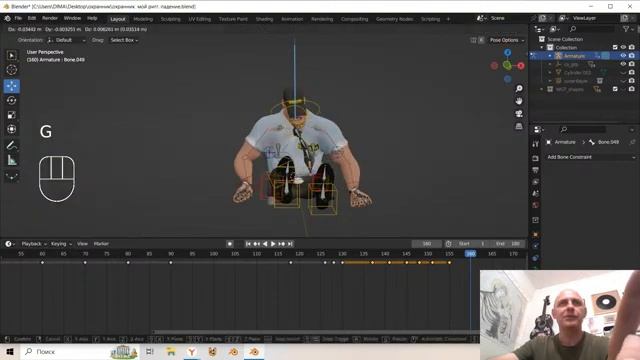
Task: Switch to the Modeling workspace tab
Action: pos(143,19)
